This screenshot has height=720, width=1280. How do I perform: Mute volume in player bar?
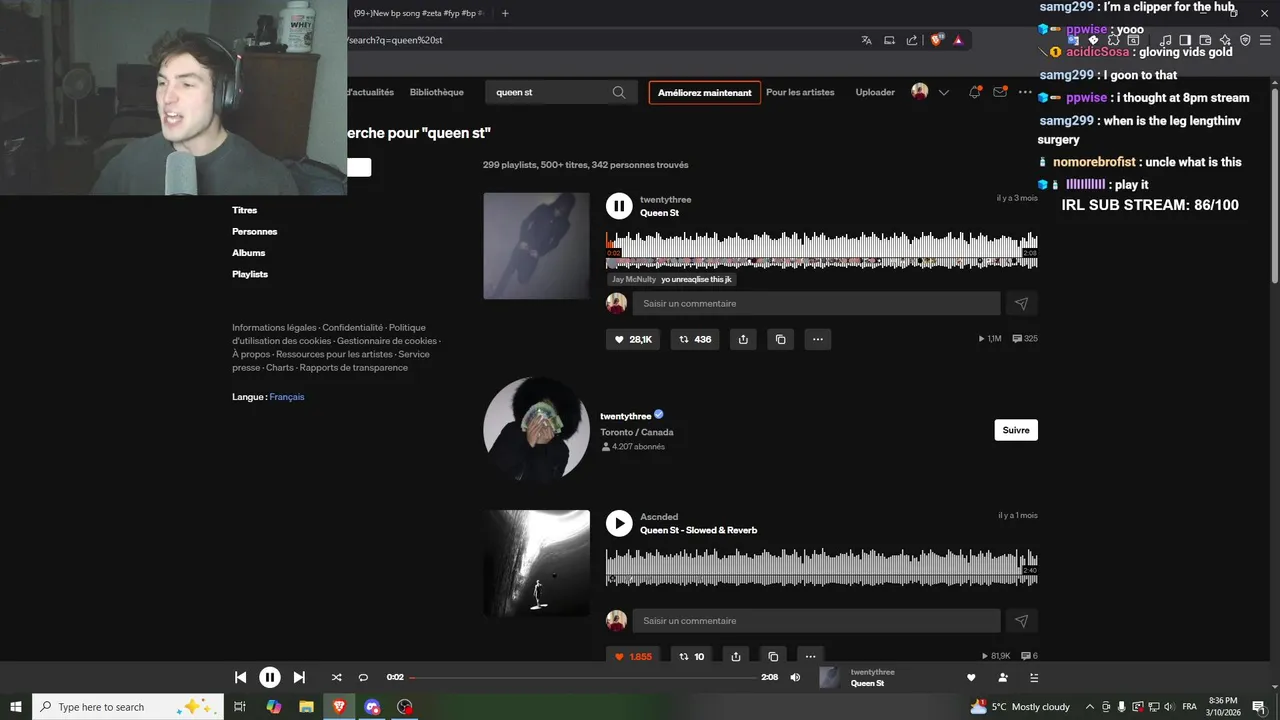795,677
